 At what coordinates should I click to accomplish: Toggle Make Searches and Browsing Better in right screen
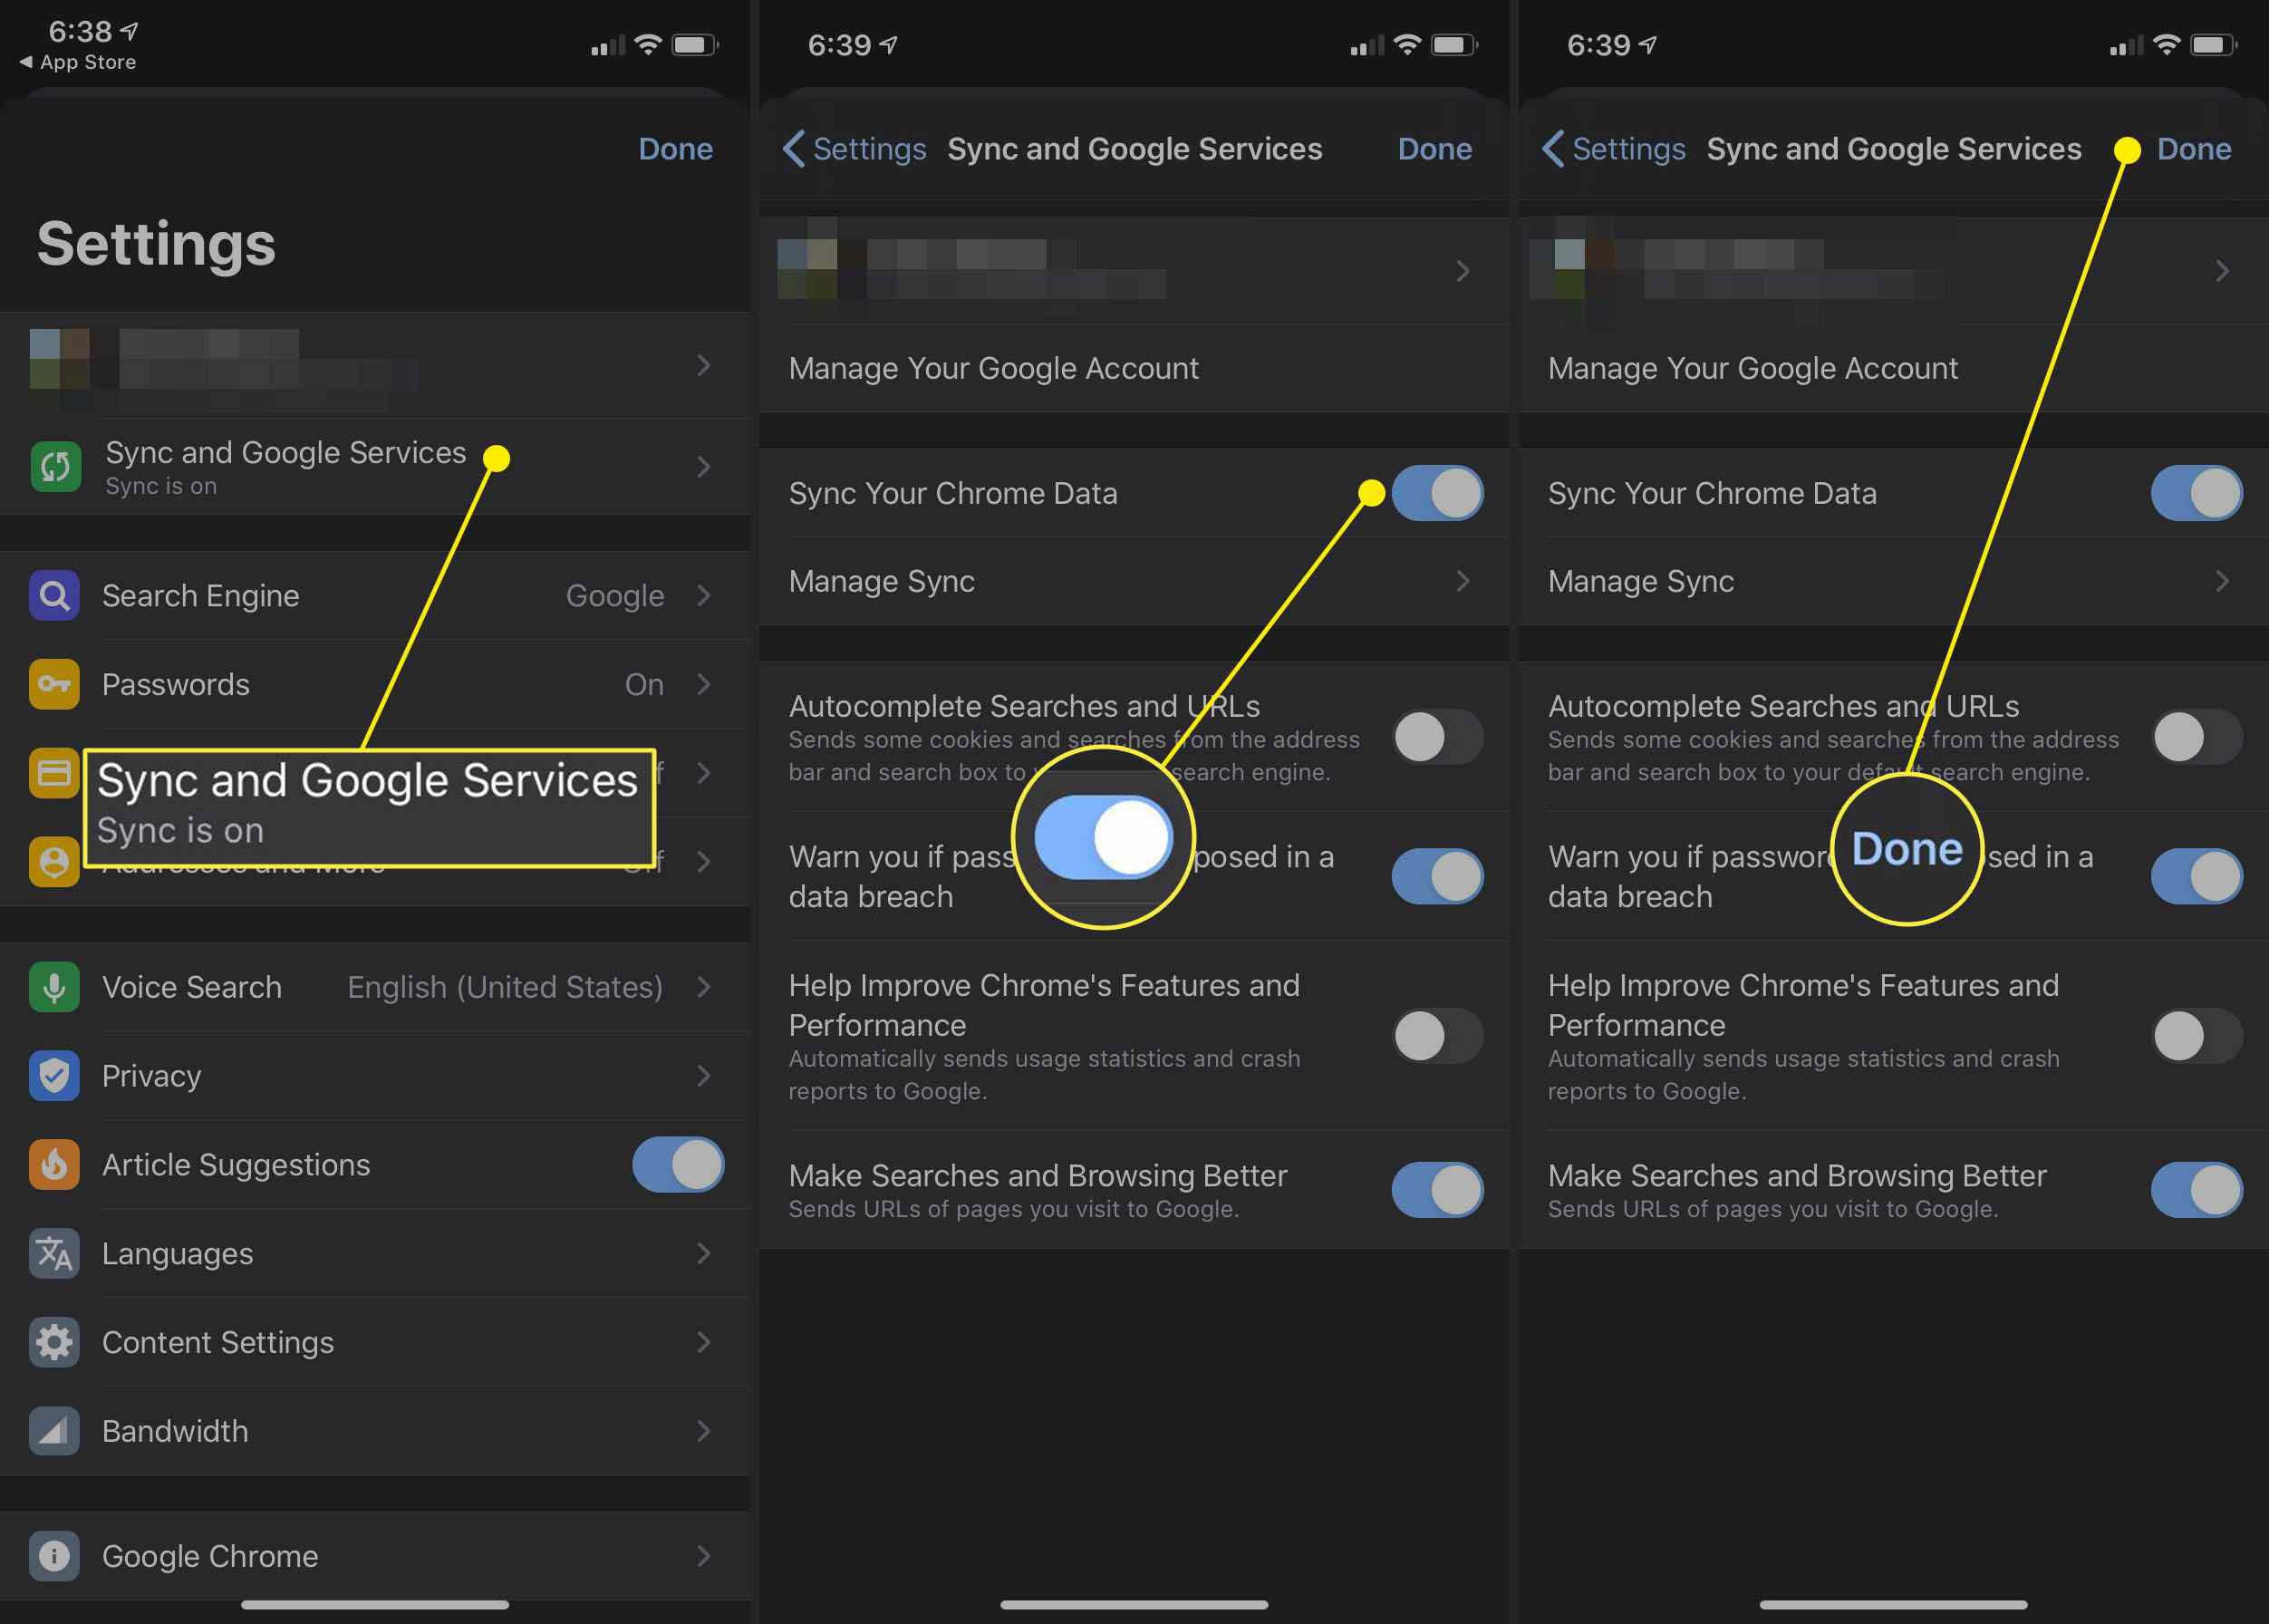click(x=2197, y=1190)
